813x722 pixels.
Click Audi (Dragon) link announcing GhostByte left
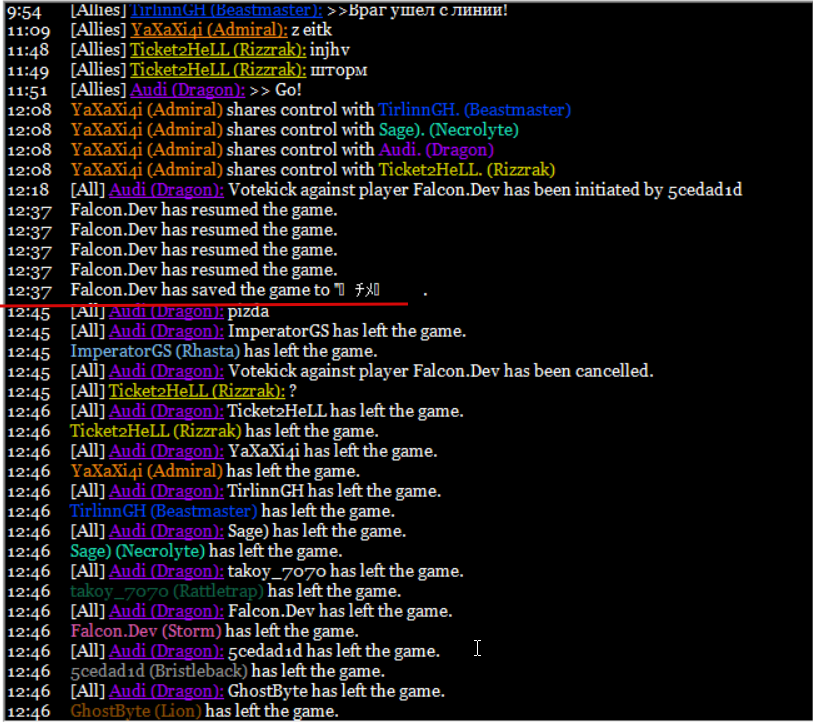166,691
